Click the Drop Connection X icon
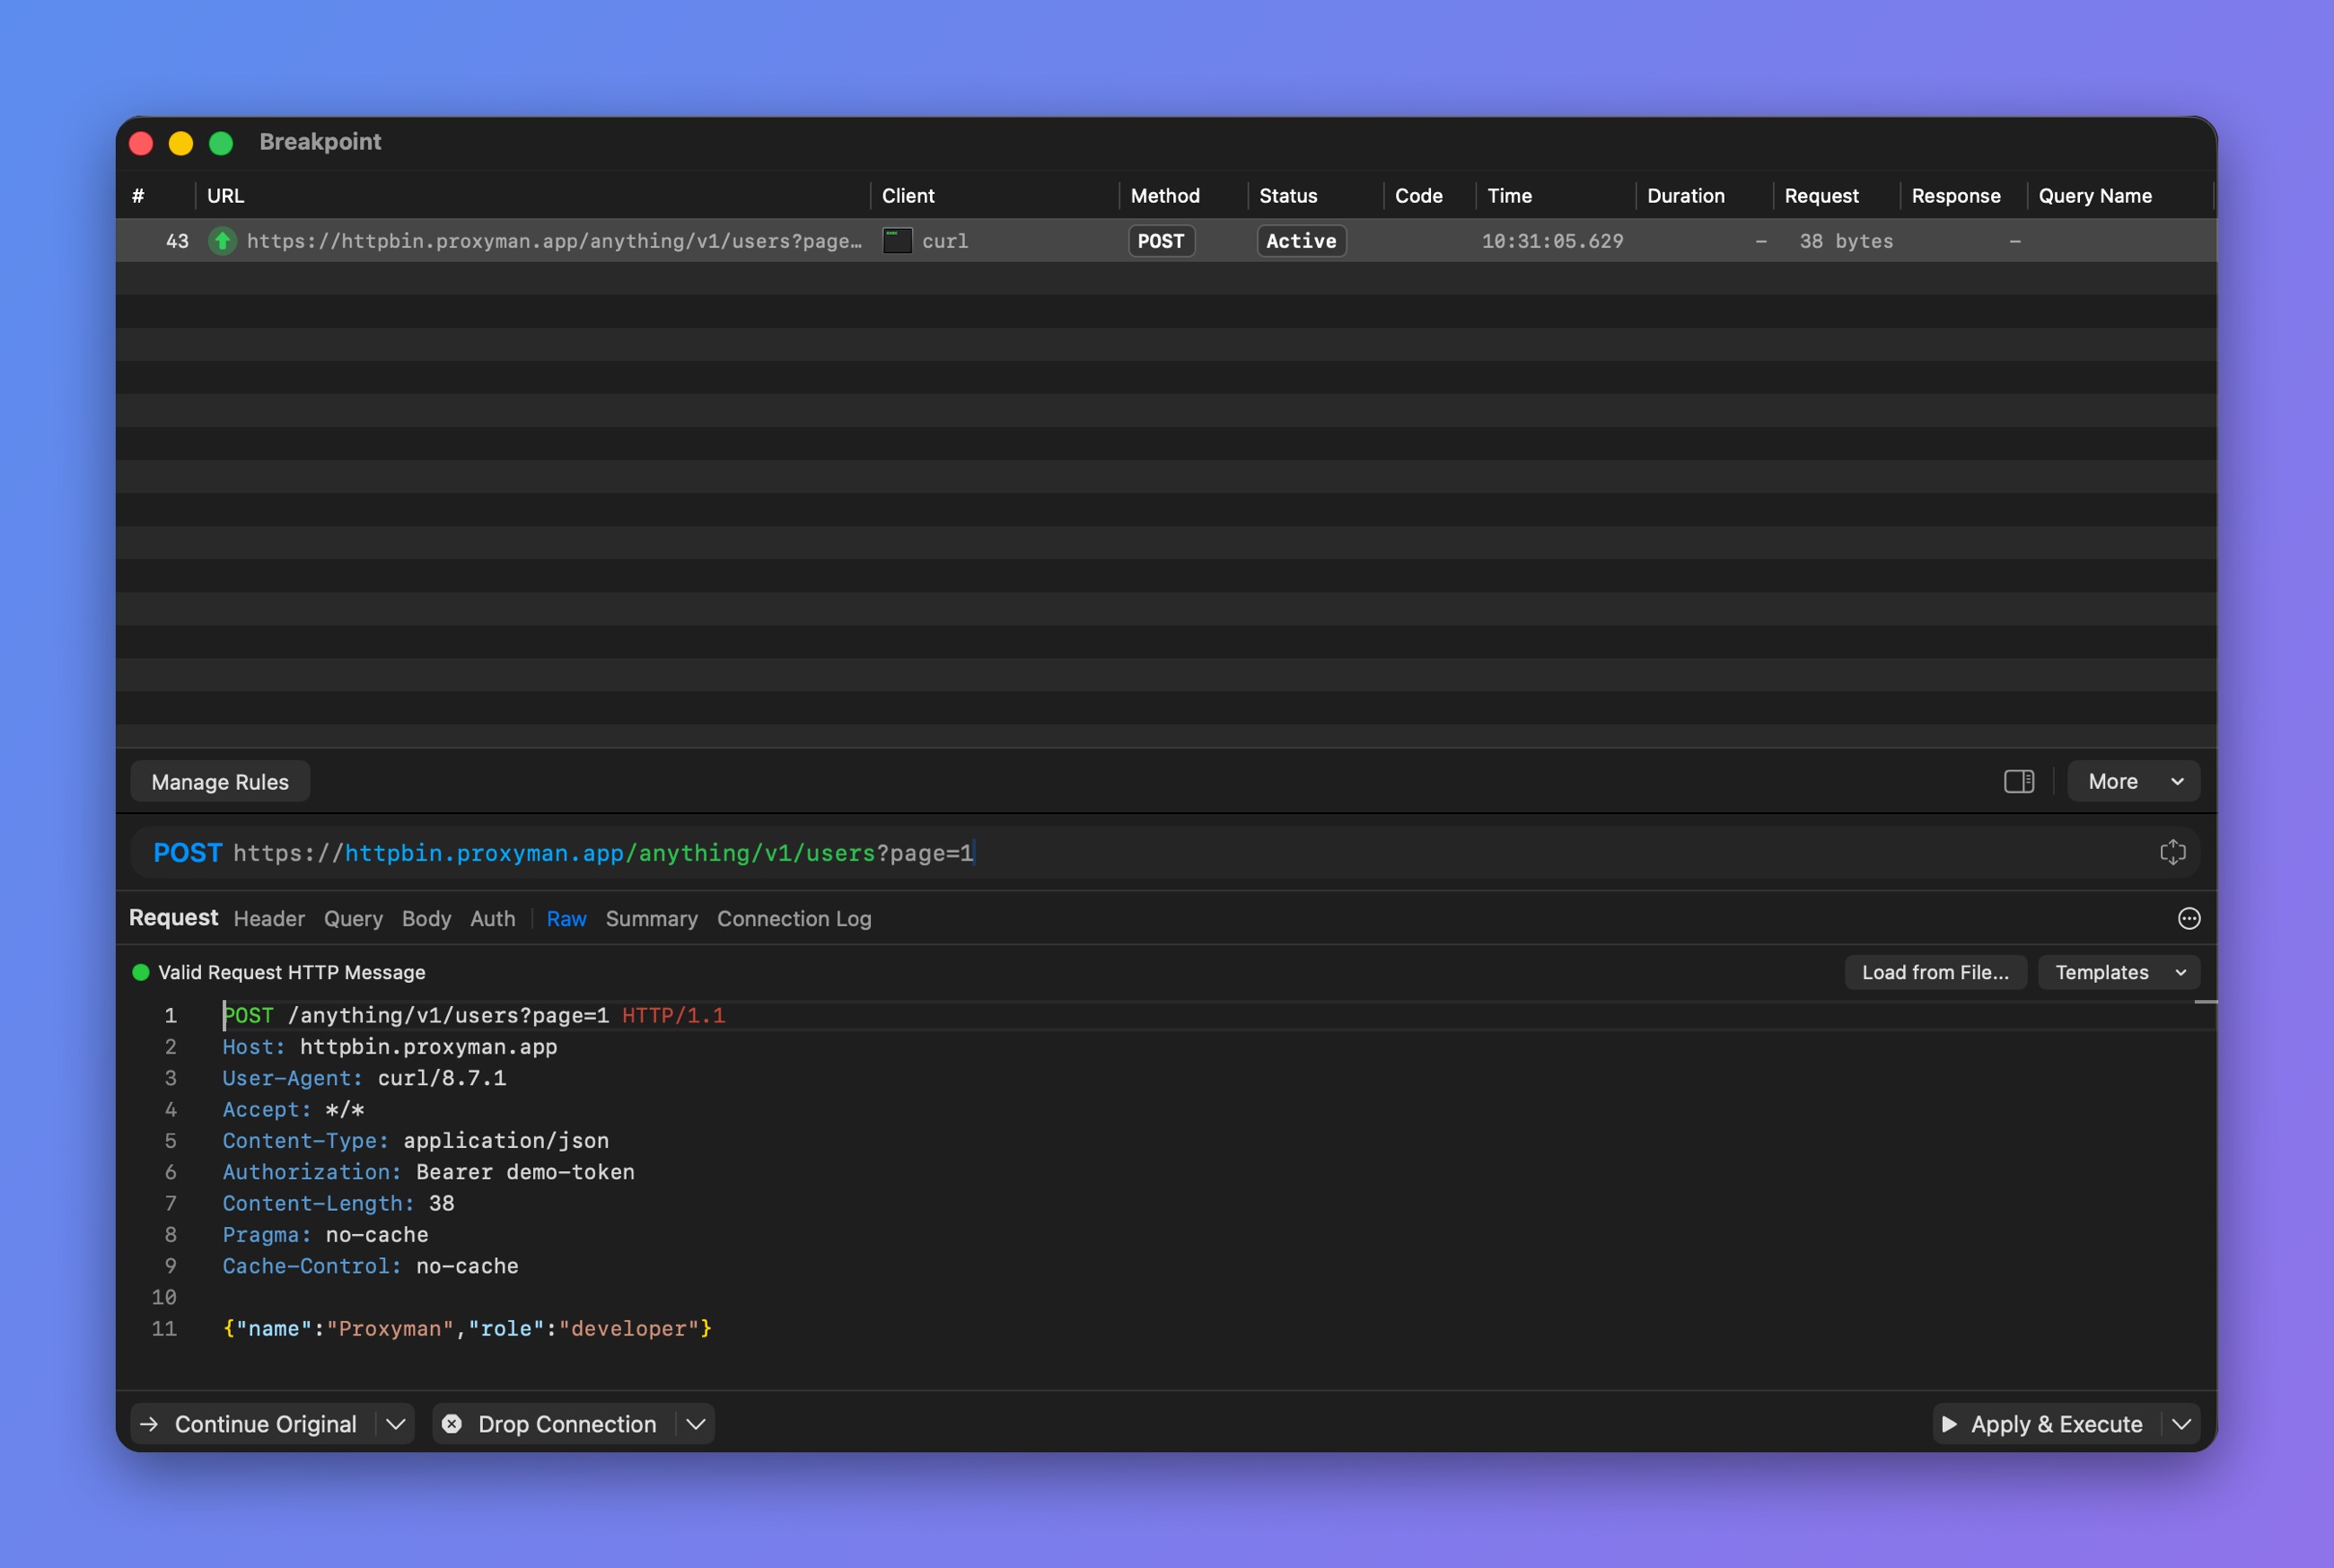This screenshot has height=1568, width=2334. click(x=452, y=1424)
